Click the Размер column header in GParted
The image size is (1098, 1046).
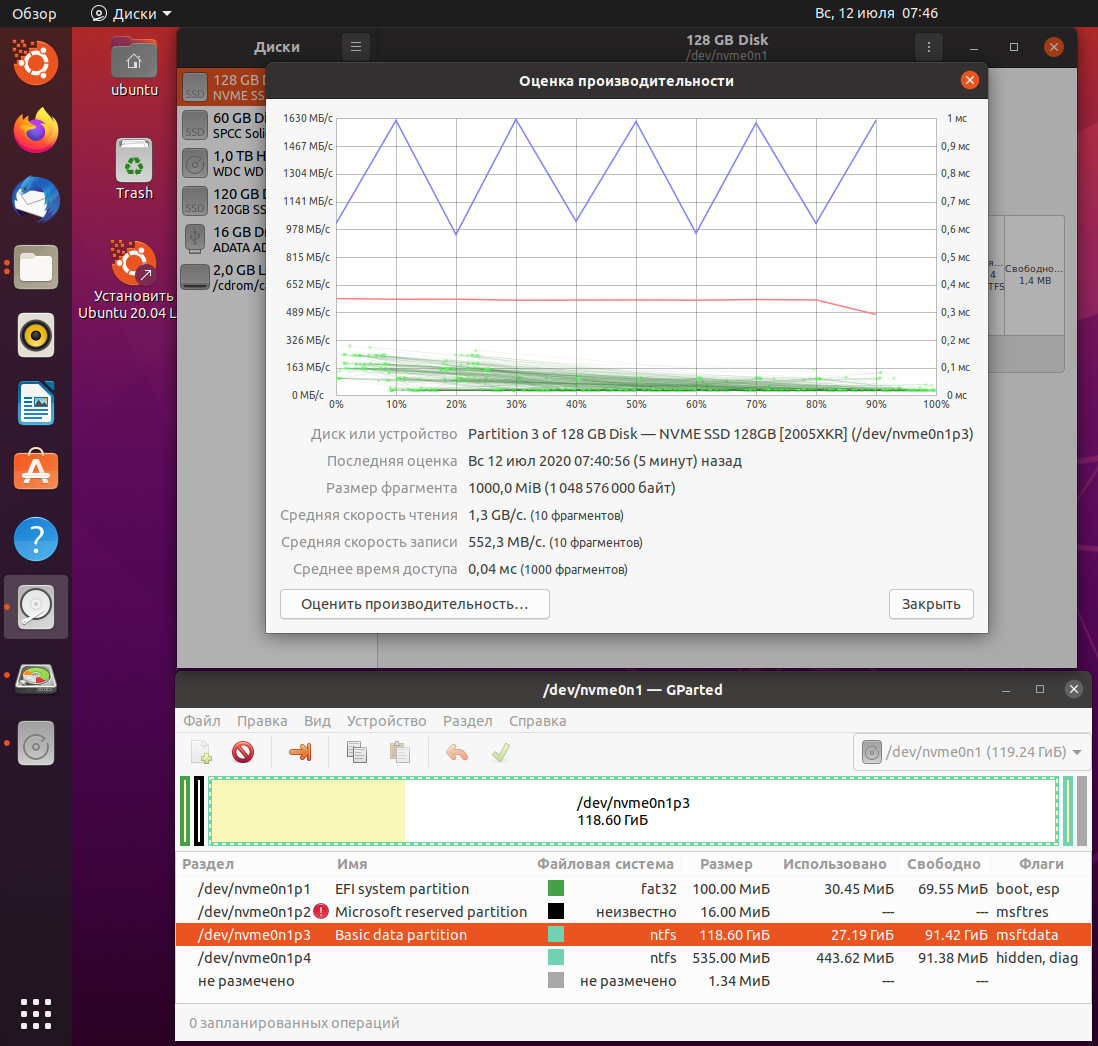(726, 864)
